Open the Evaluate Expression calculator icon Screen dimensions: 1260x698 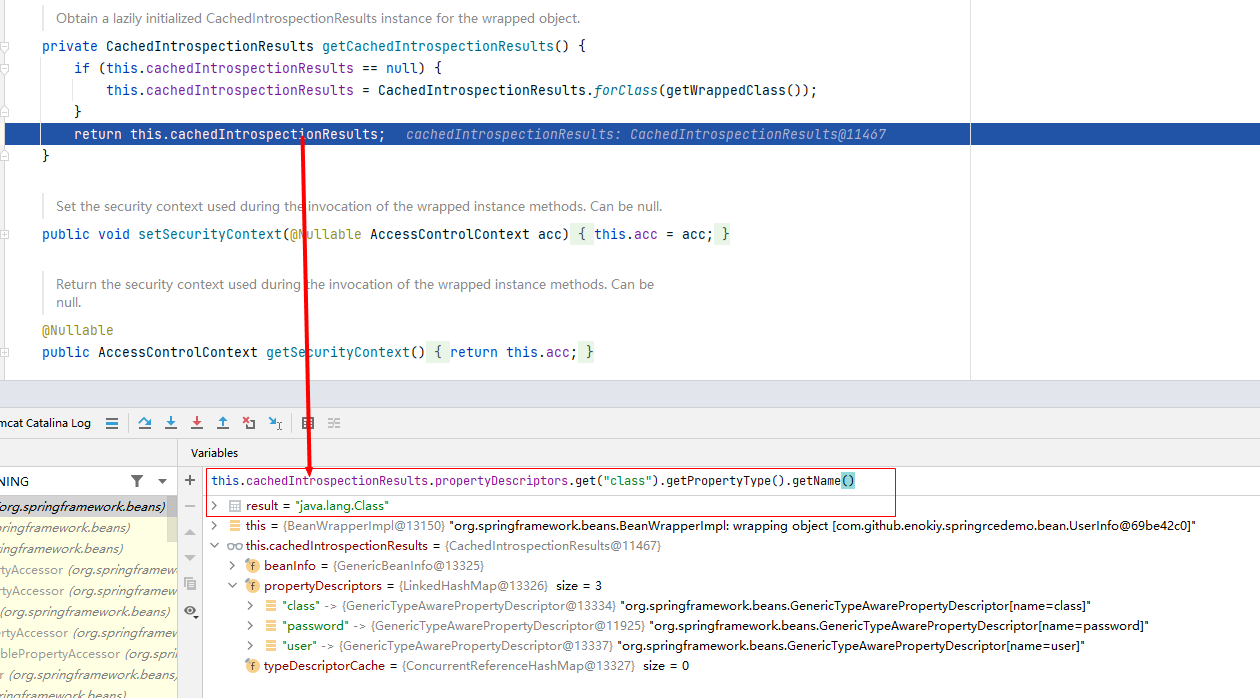pyautogui.click(x=308, y=423)
